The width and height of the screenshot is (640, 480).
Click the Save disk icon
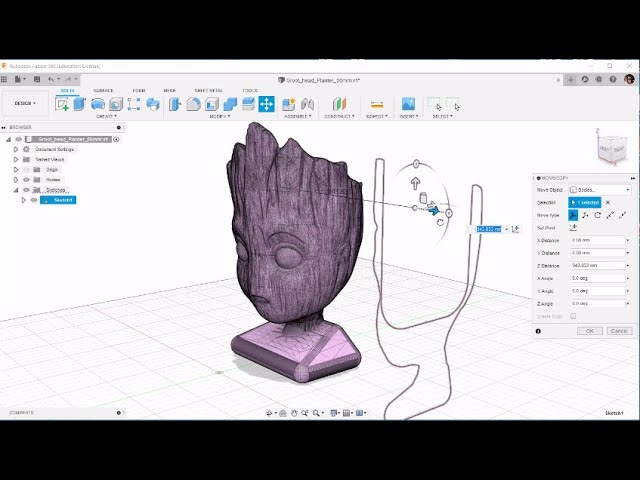(37, 79)
